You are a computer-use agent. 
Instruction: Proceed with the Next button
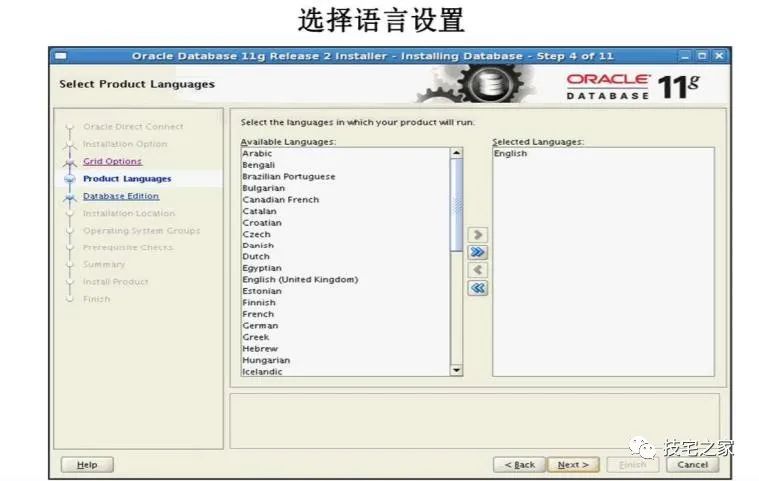click(x=573, y=465)
